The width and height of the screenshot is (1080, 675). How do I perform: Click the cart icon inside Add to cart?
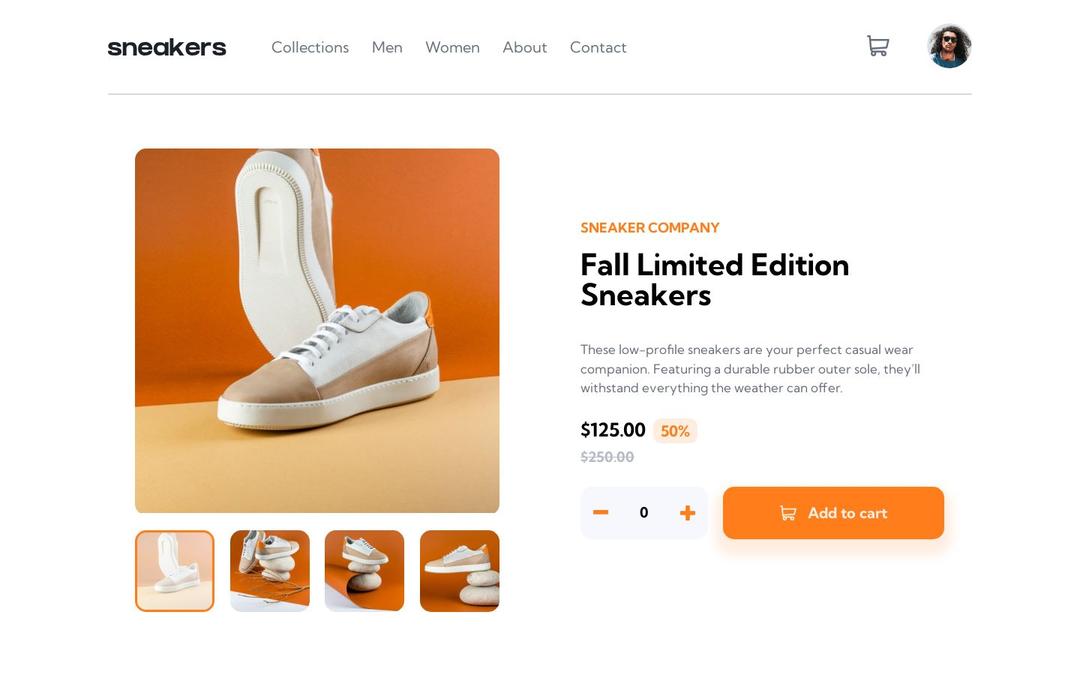[788, 513]
